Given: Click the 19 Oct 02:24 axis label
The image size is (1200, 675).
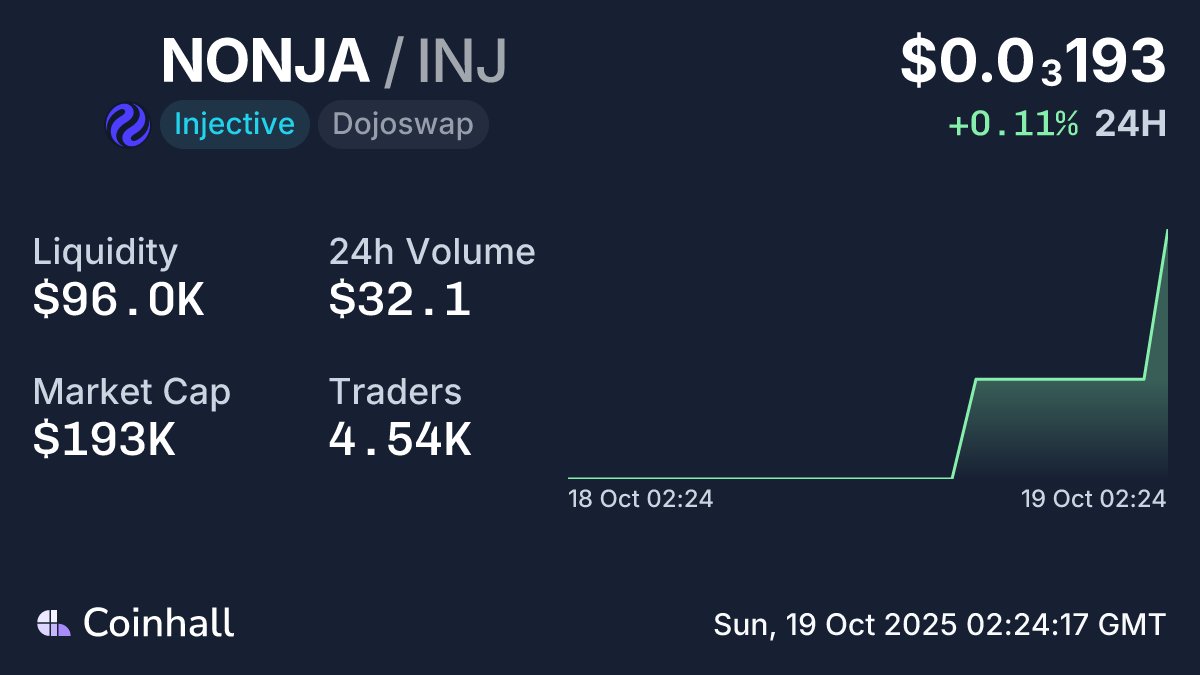Looking at the screenshot, I should point(1093,498).
